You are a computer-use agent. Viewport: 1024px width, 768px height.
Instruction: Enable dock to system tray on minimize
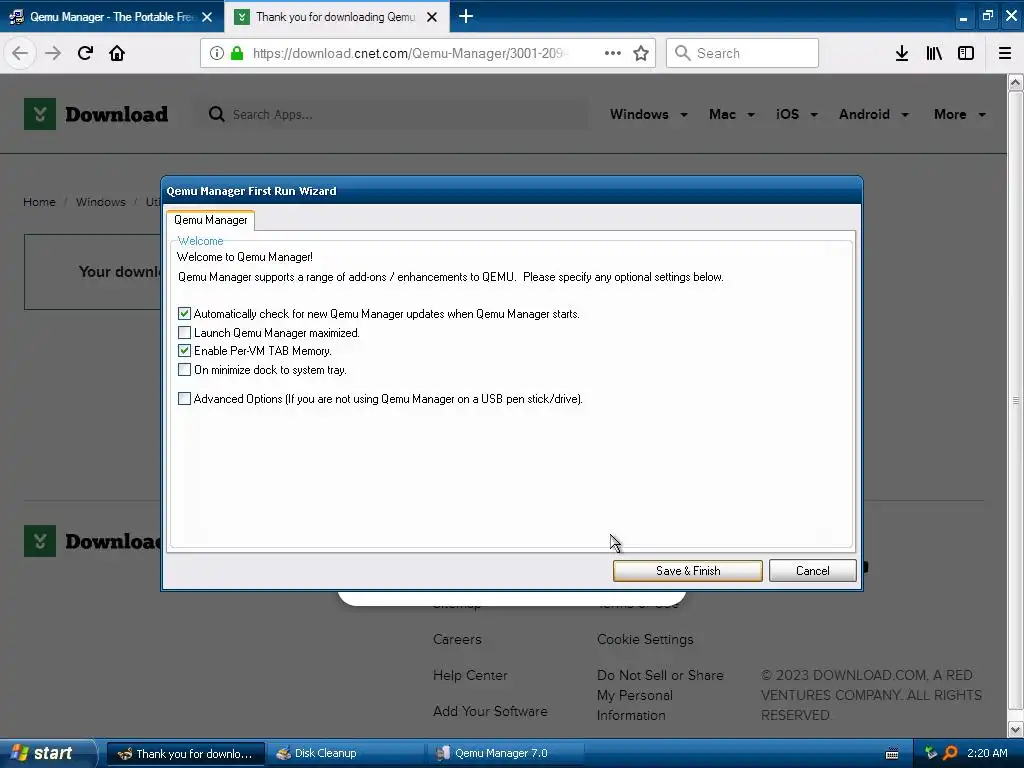(184, 370)
